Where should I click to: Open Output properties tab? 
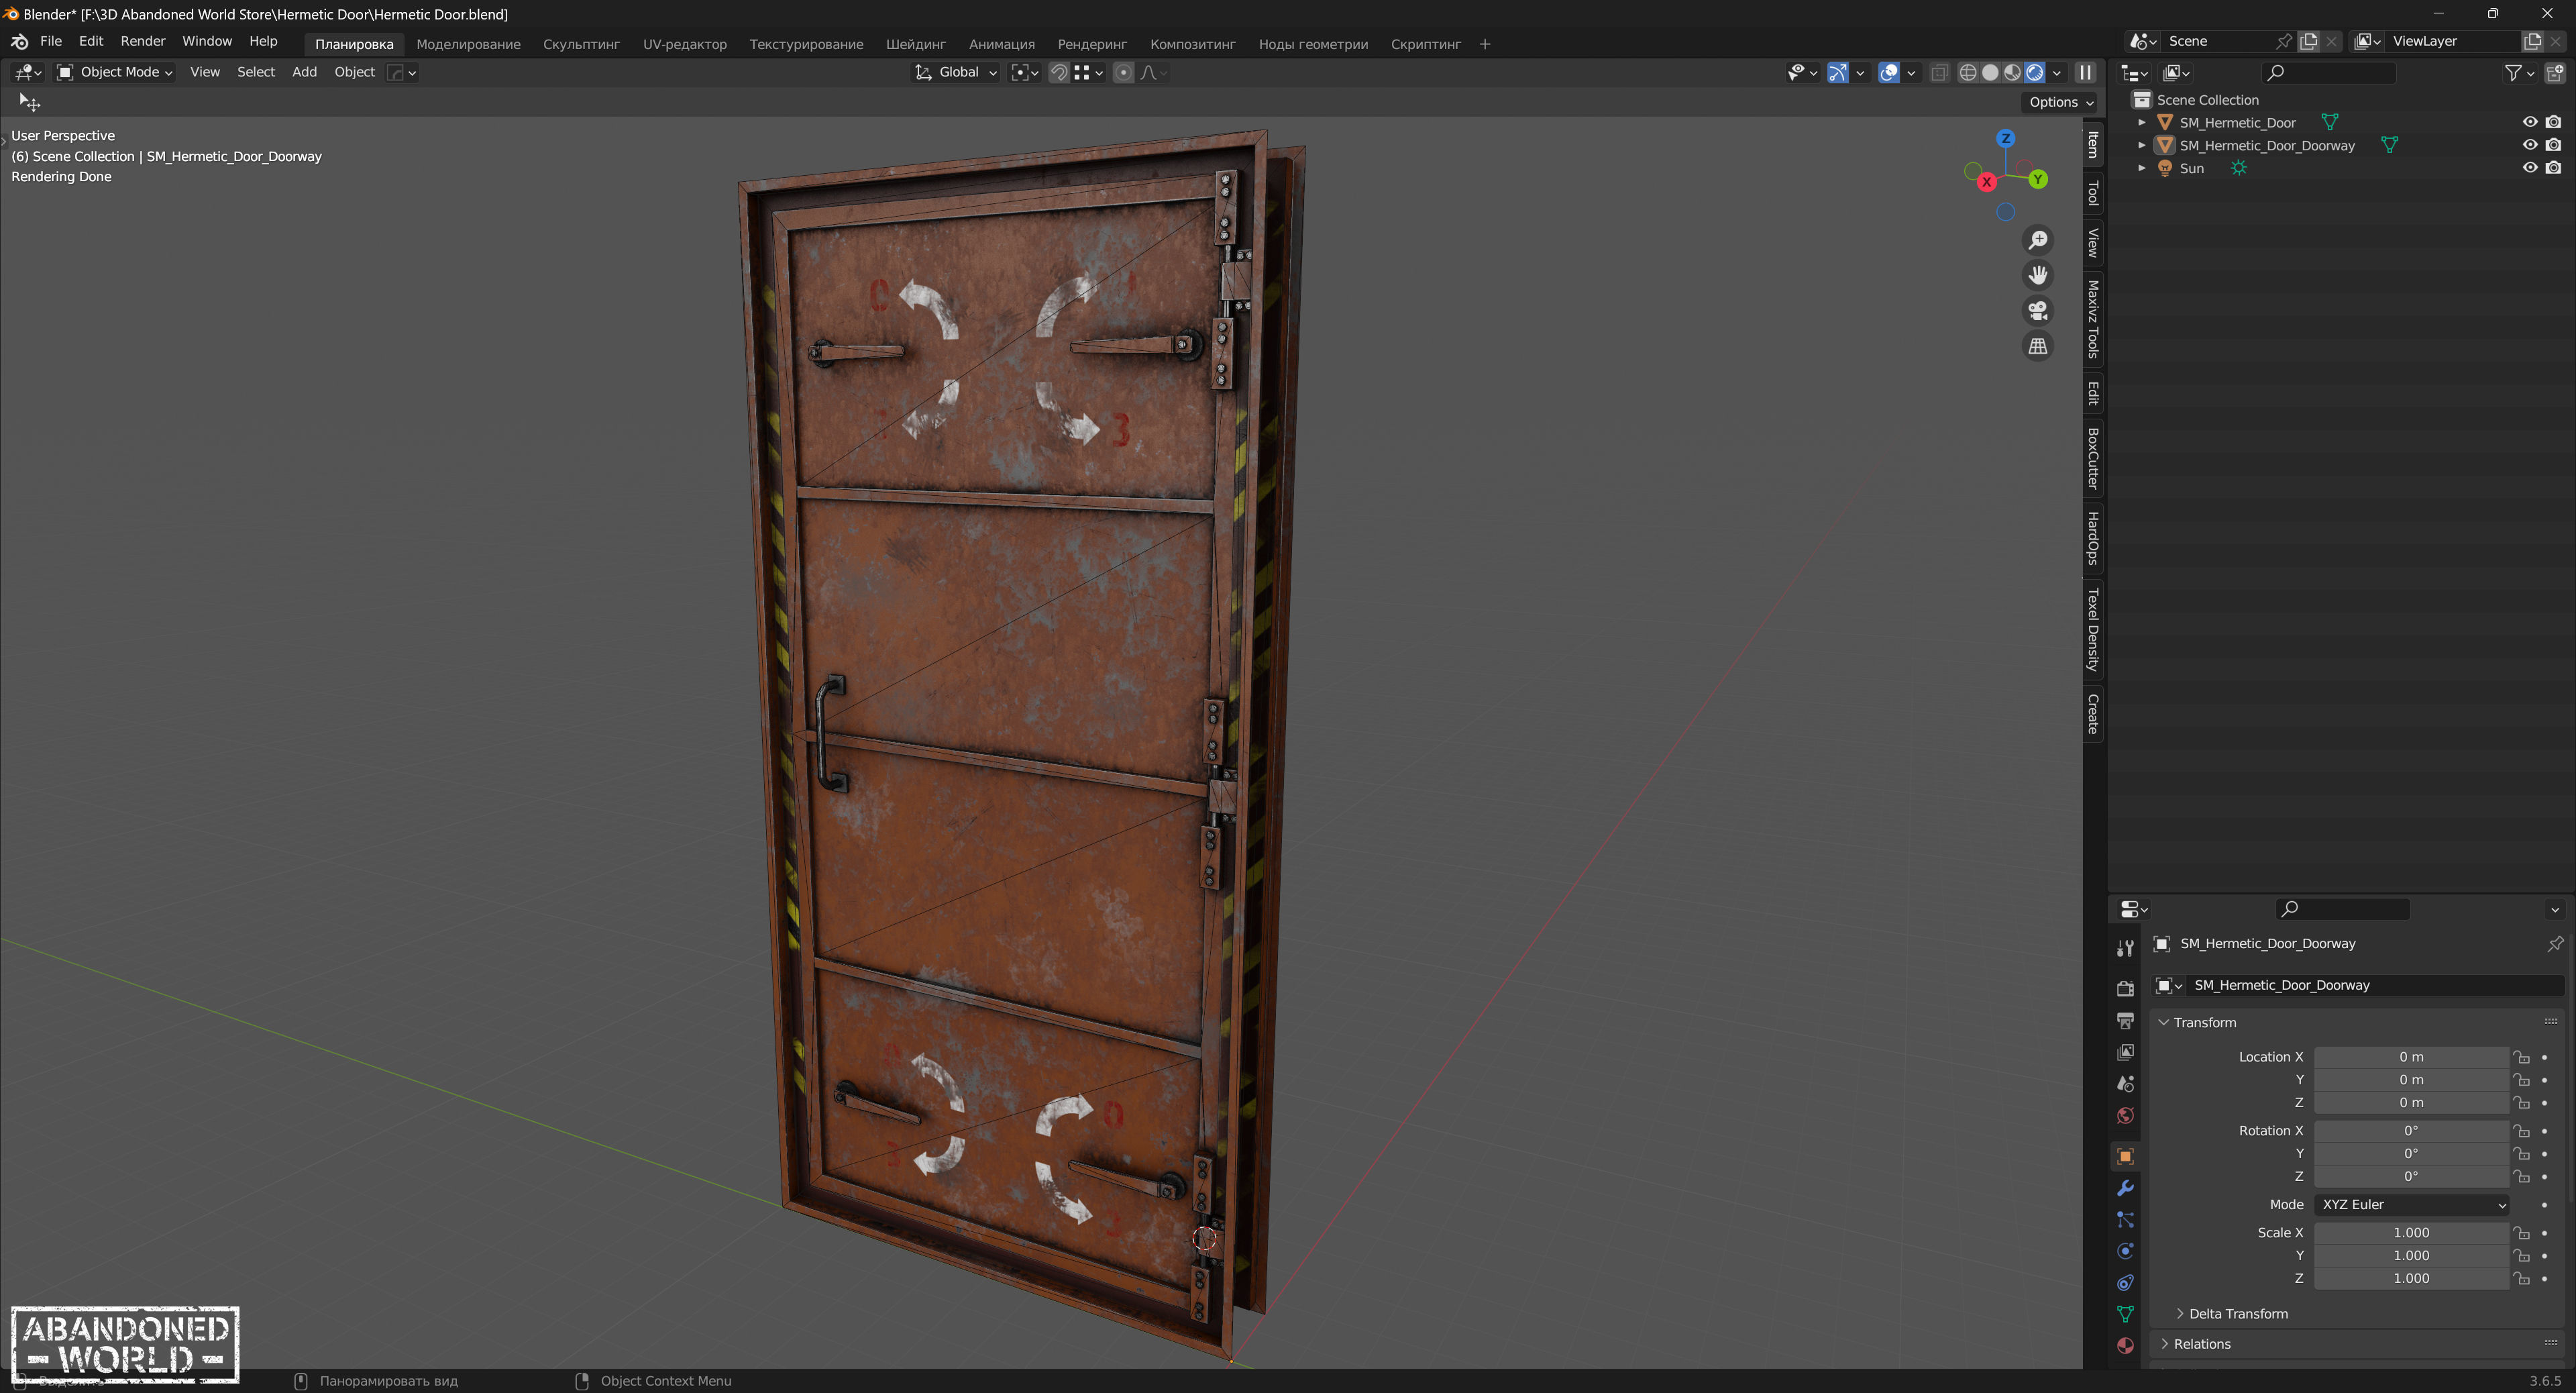point(2125,1020)
